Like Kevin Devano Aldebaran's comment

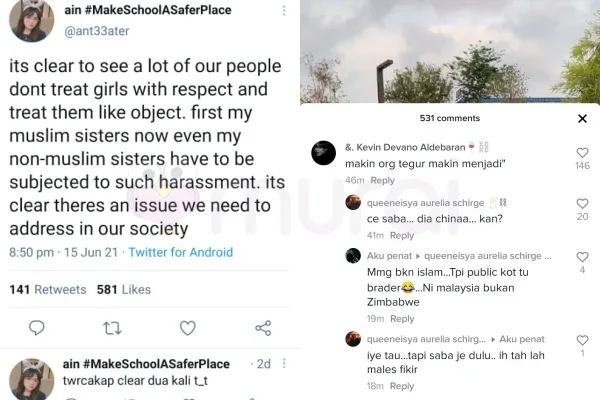582,153
